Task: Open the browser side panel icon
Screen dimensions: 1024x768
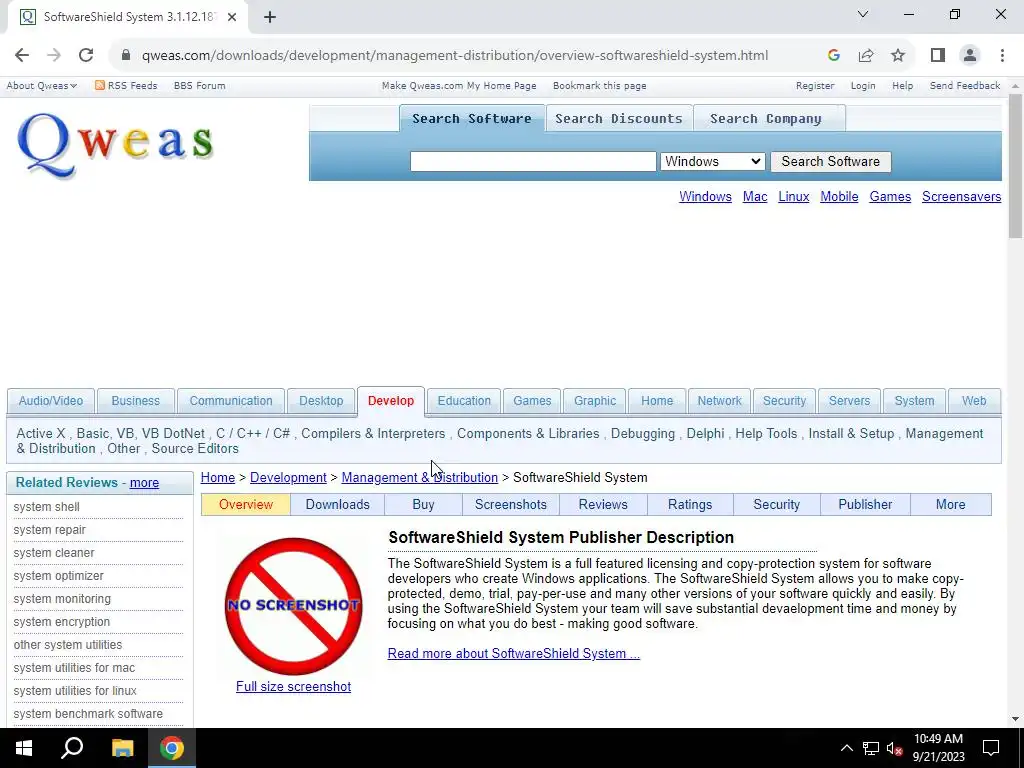Action: [938, 56]
